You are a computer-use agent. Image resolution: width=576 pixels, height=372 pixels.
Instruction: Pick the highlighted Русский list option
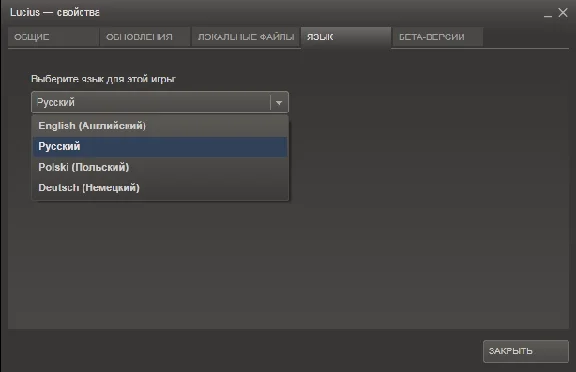160,147
